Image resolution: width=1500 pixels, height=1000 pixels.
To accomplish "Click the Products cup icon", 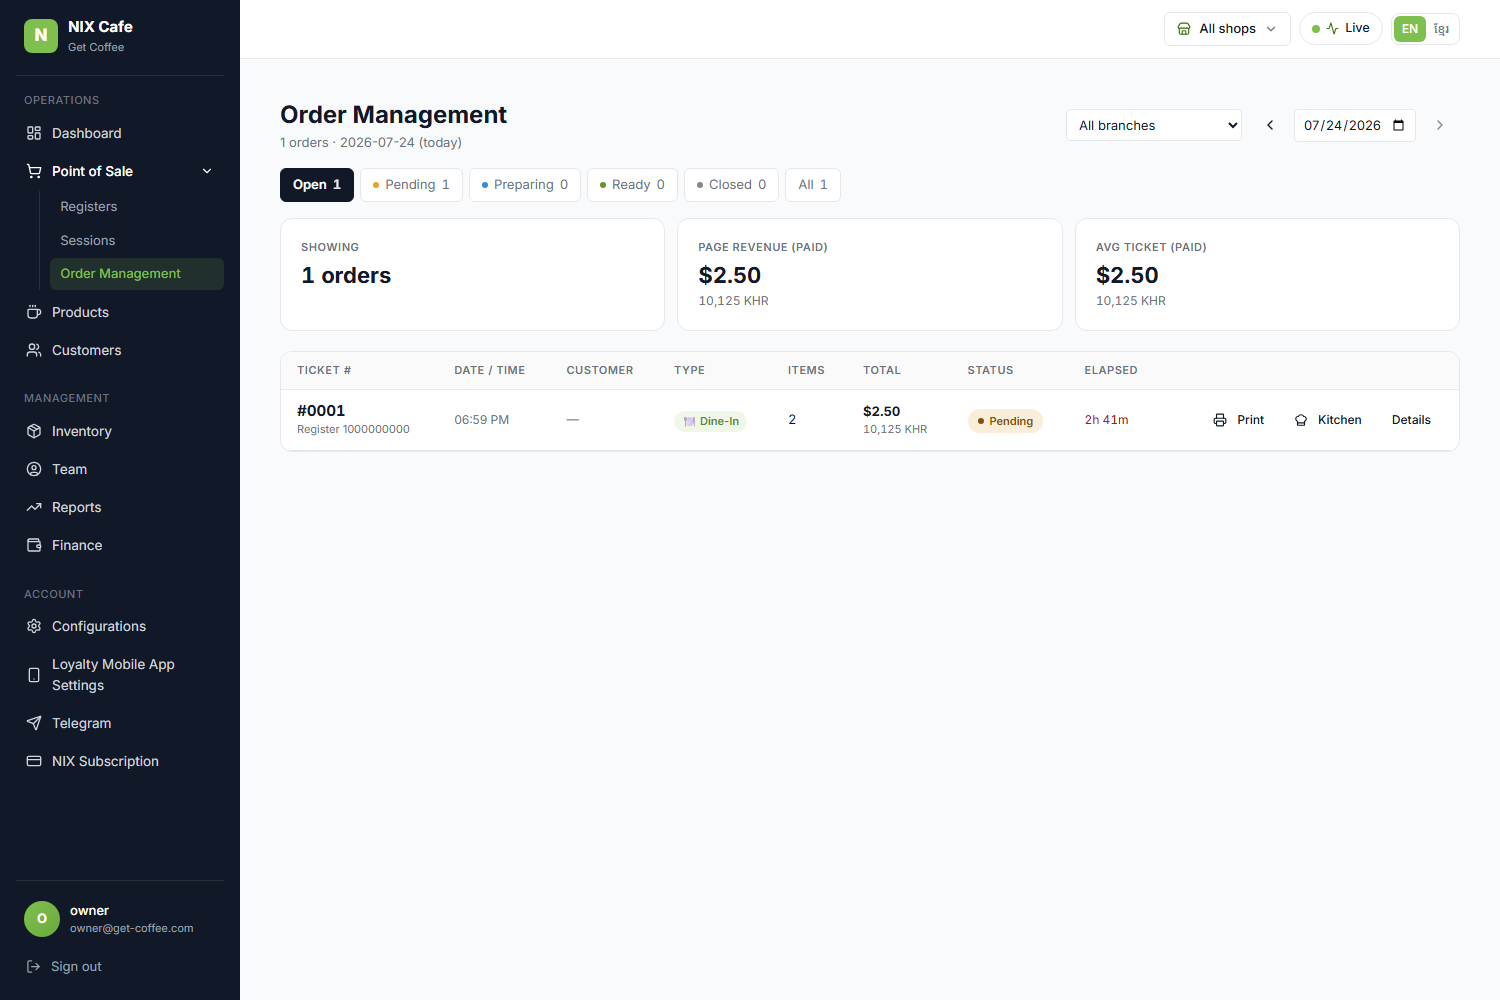I will tap(34, 312).
